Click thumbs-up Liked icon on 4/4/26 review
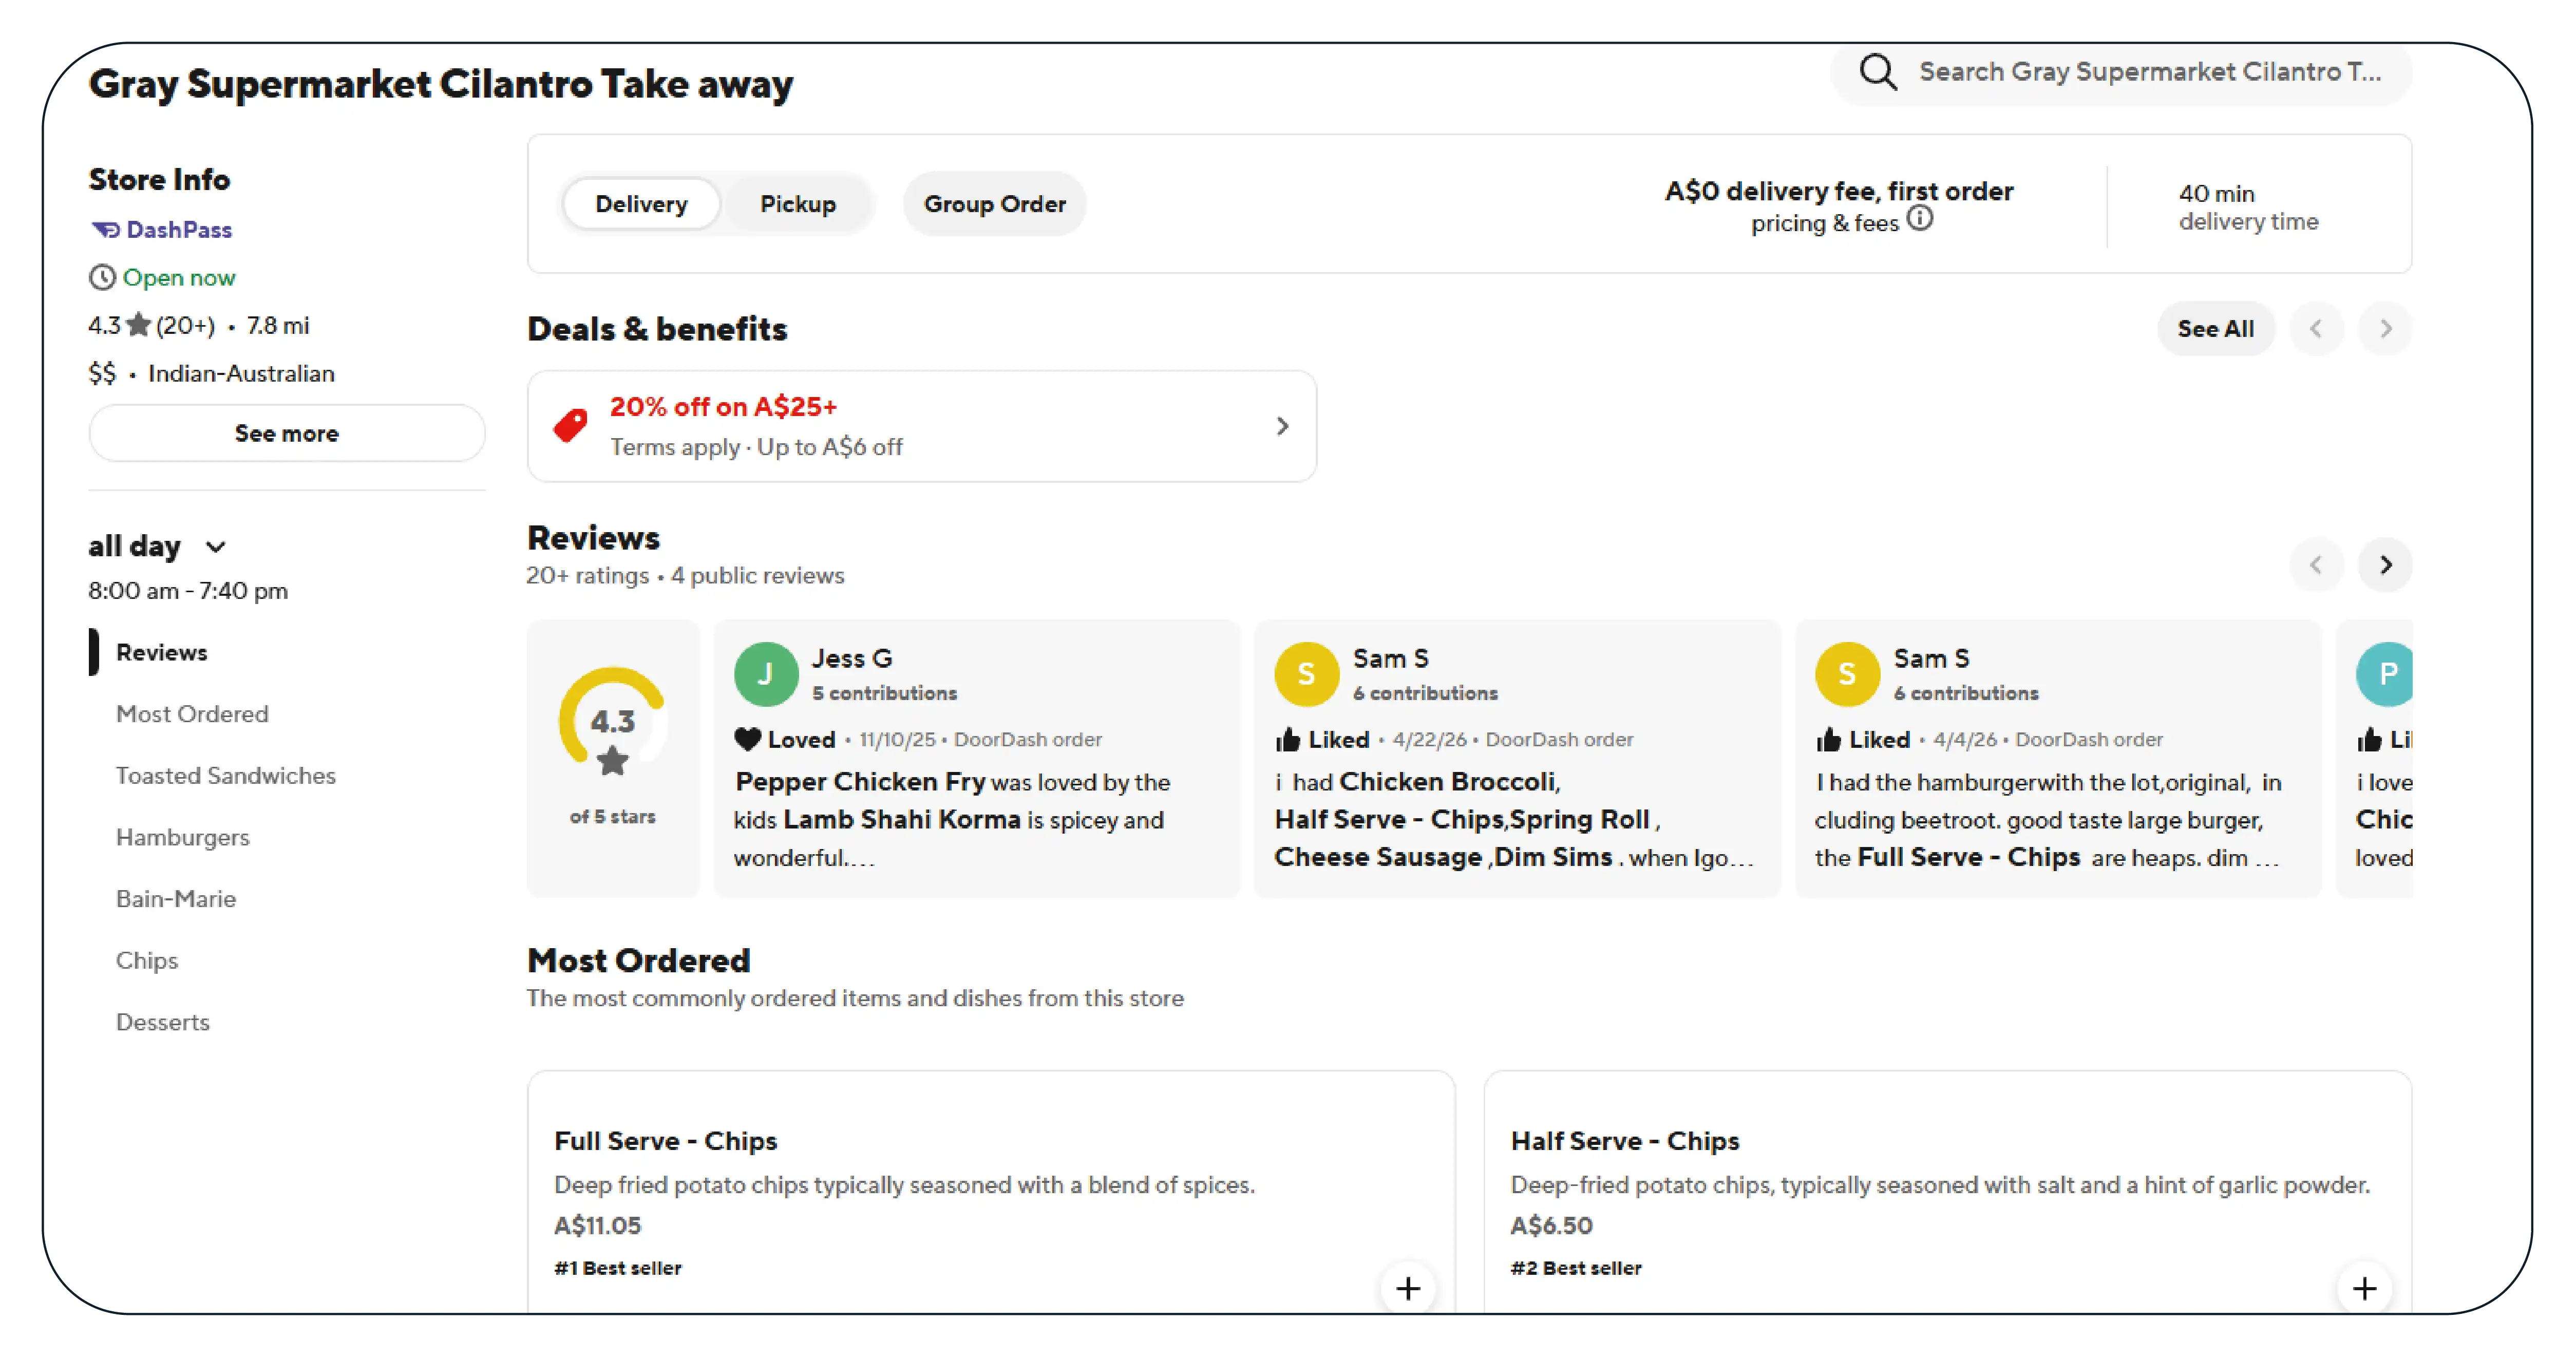The image size is (2576, 1357). pos(1829,739)
